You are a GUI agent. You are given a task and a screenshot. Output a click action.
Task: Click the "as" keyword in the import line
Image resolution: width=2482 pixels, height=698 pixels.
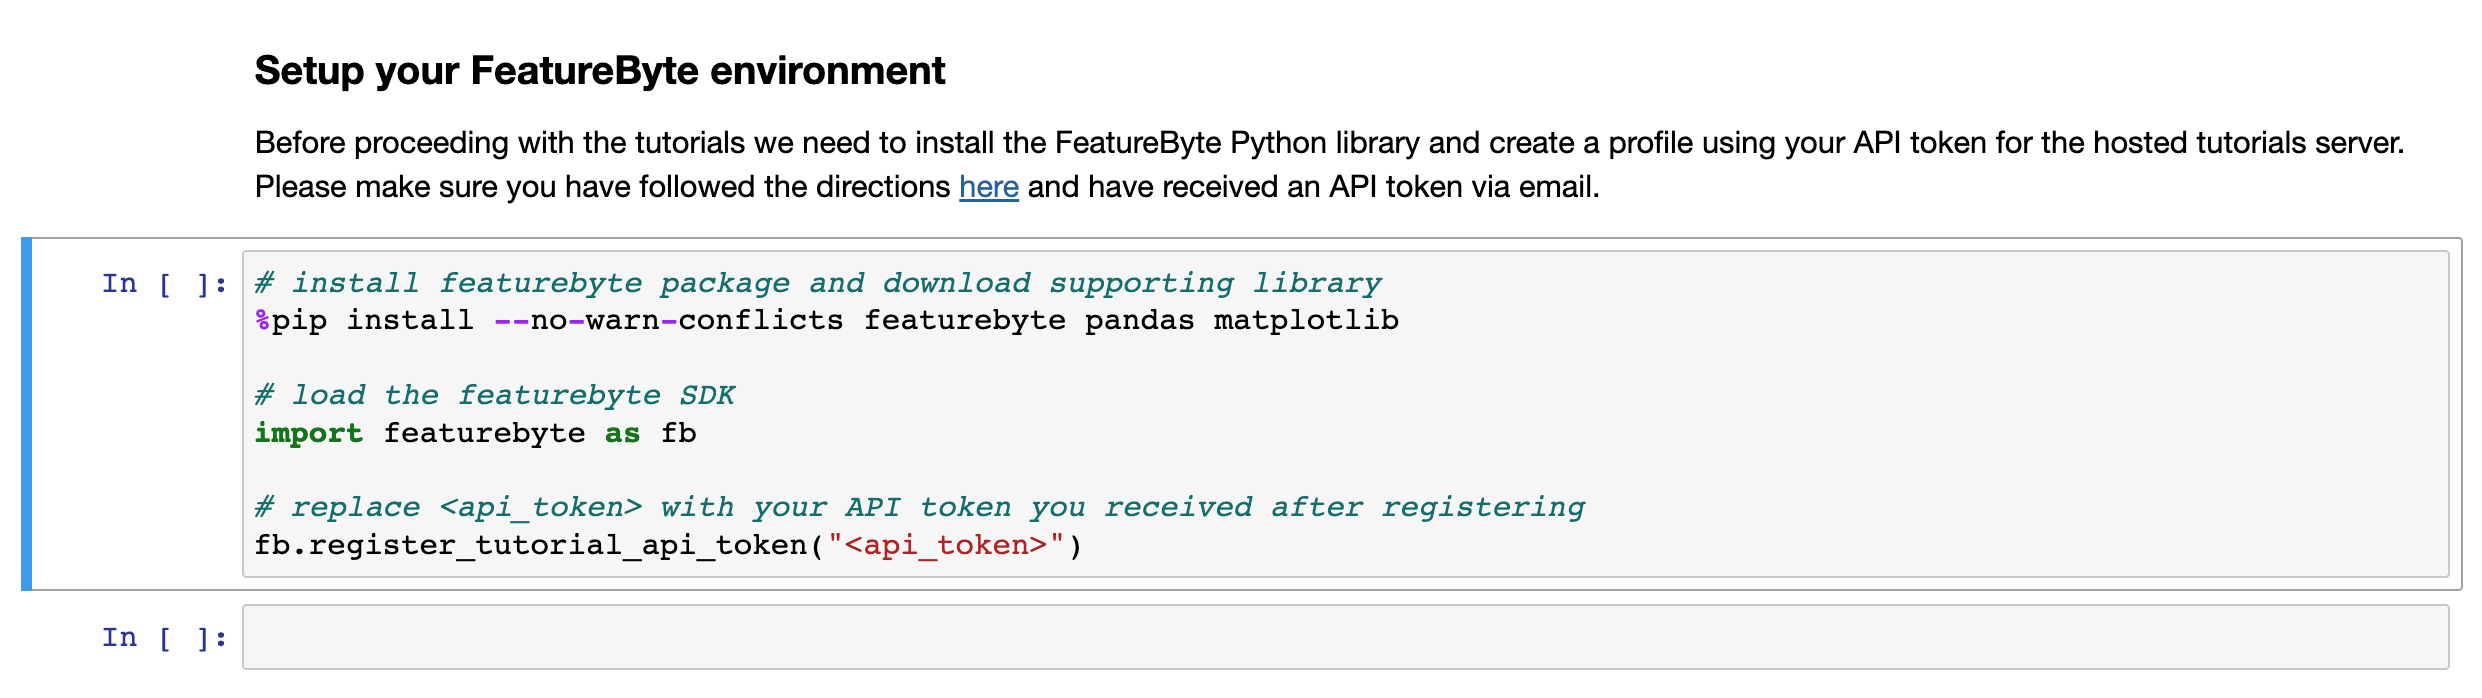pyautogui.click(x=622, y=433)
